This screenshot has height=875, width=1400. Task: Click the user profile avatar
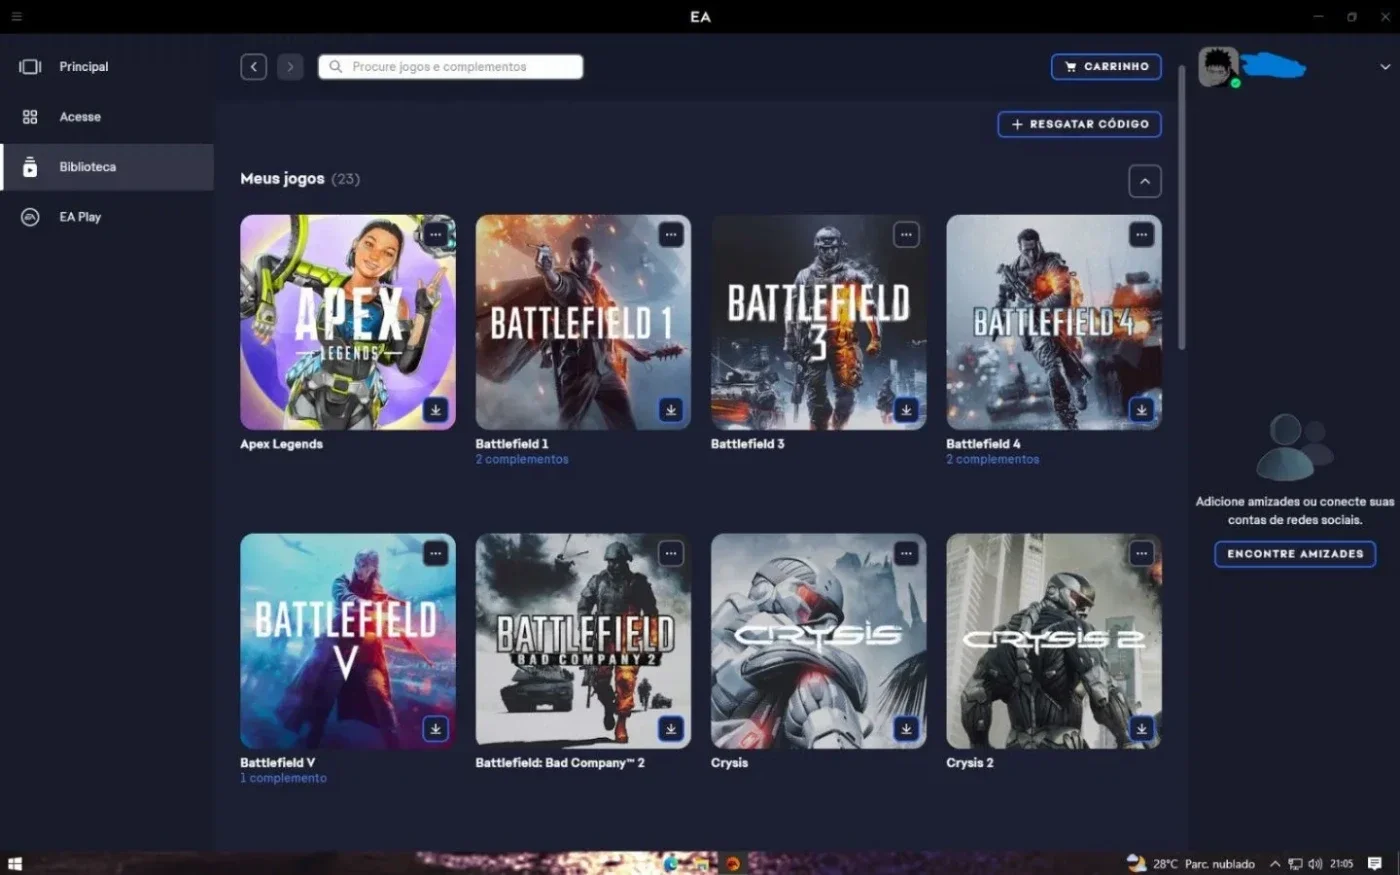tap(1219, 67)
